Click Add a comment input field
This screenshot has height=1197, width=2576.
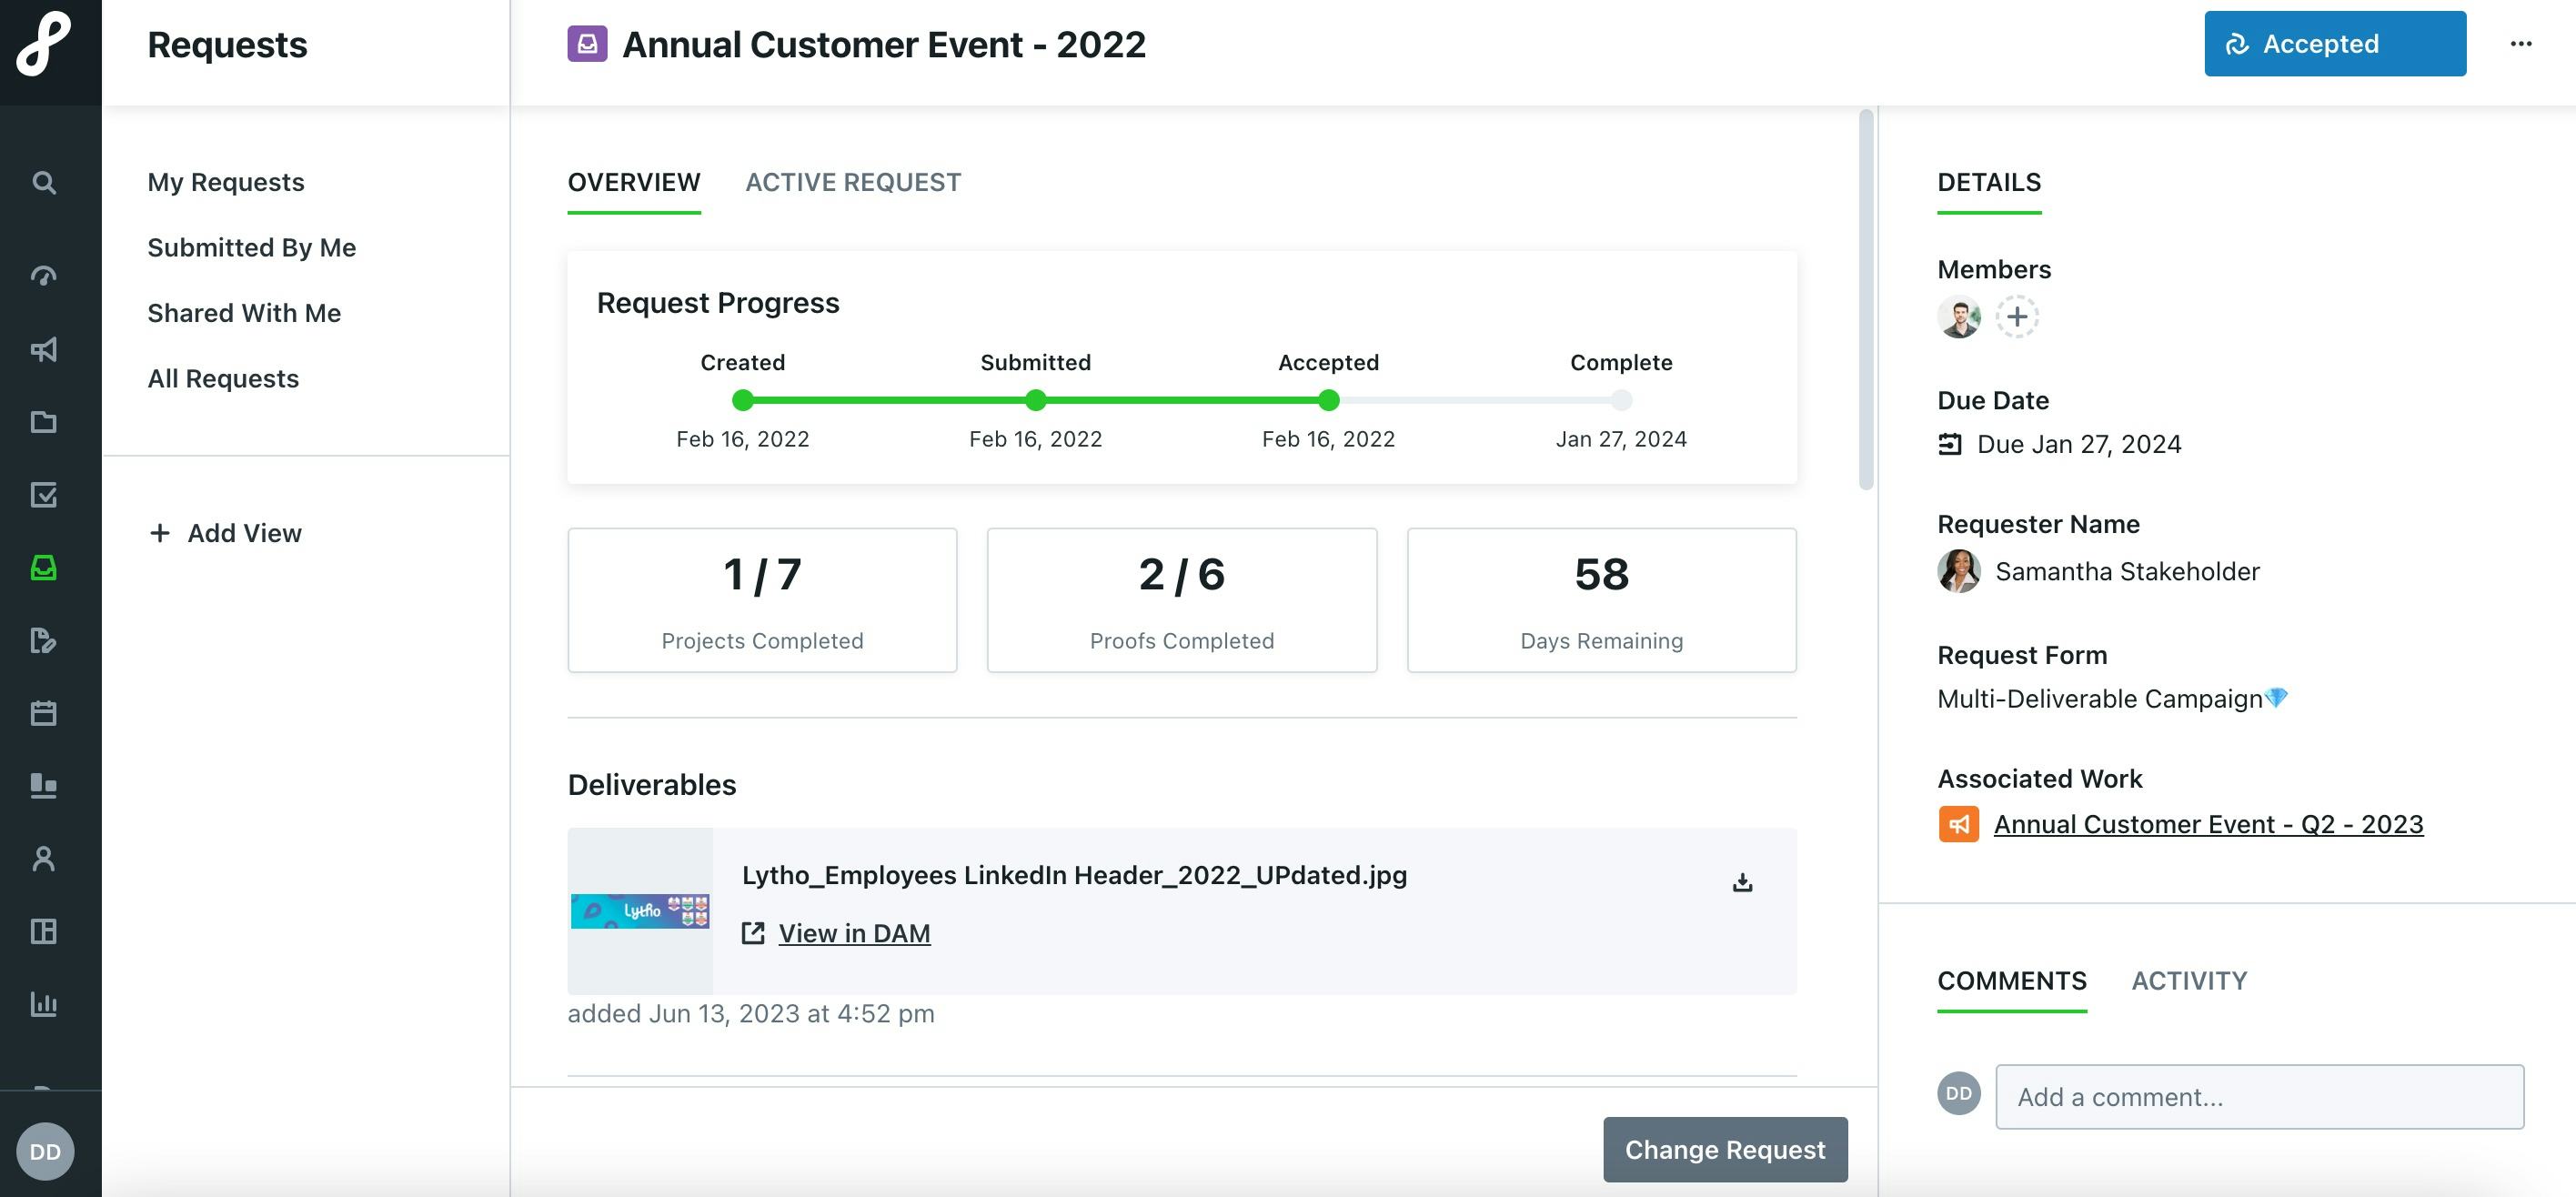pos(2259,1095)
